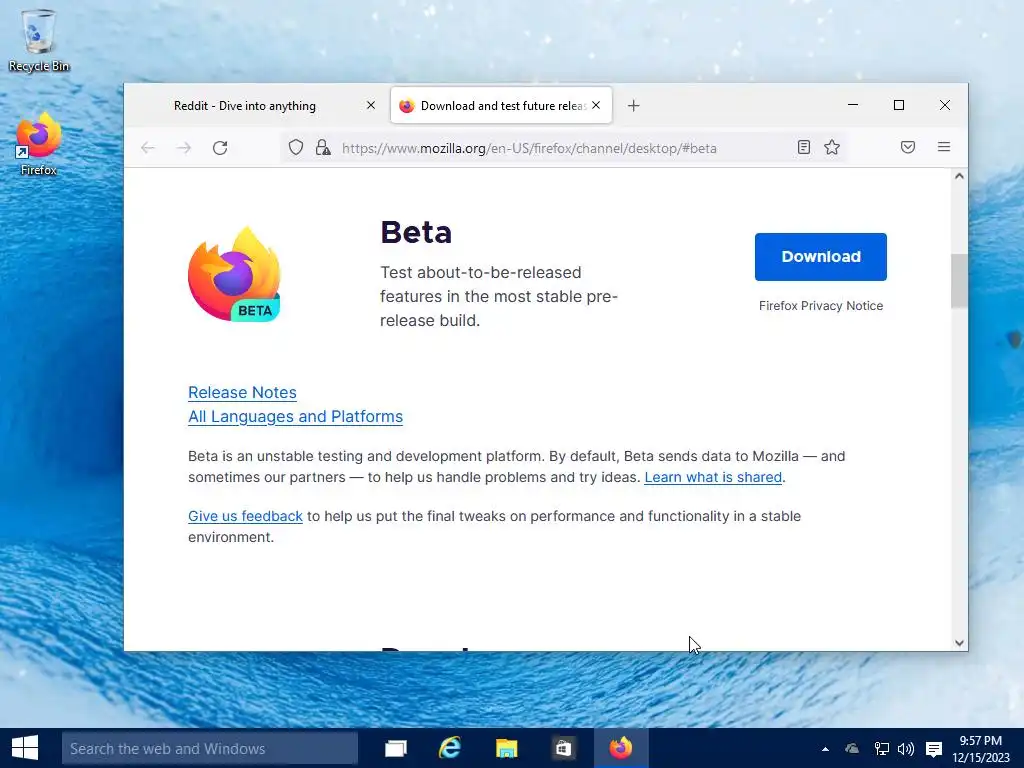Follow the Learn what is shared link
Screen dimensions: 1024x768
[x=713, y=477]
